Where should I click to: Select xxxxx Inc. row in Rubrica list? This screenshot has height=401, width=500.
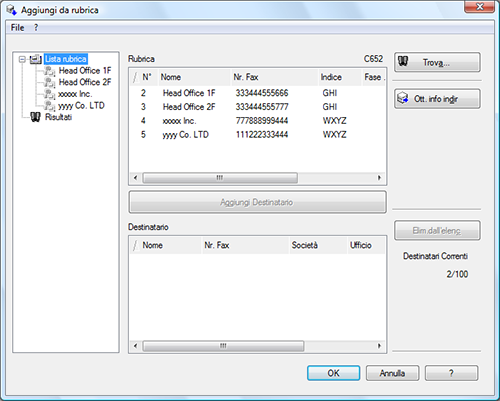[x=257, y=121]
